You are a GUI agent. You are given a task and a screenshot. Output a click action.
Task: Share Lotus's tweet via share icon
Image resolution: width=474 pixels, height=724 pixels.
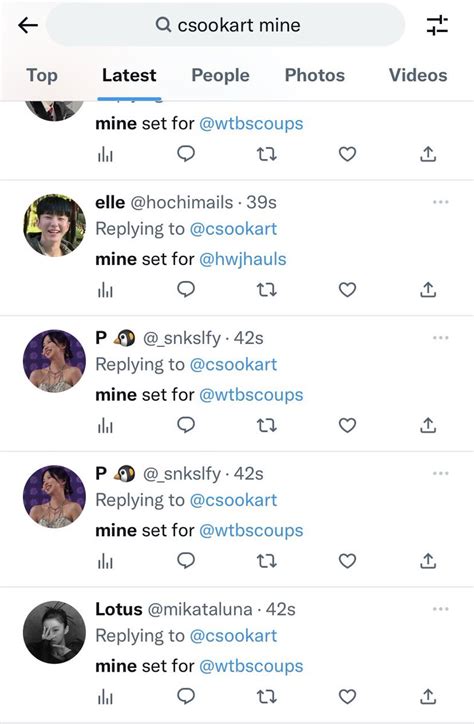click(428, 696)
